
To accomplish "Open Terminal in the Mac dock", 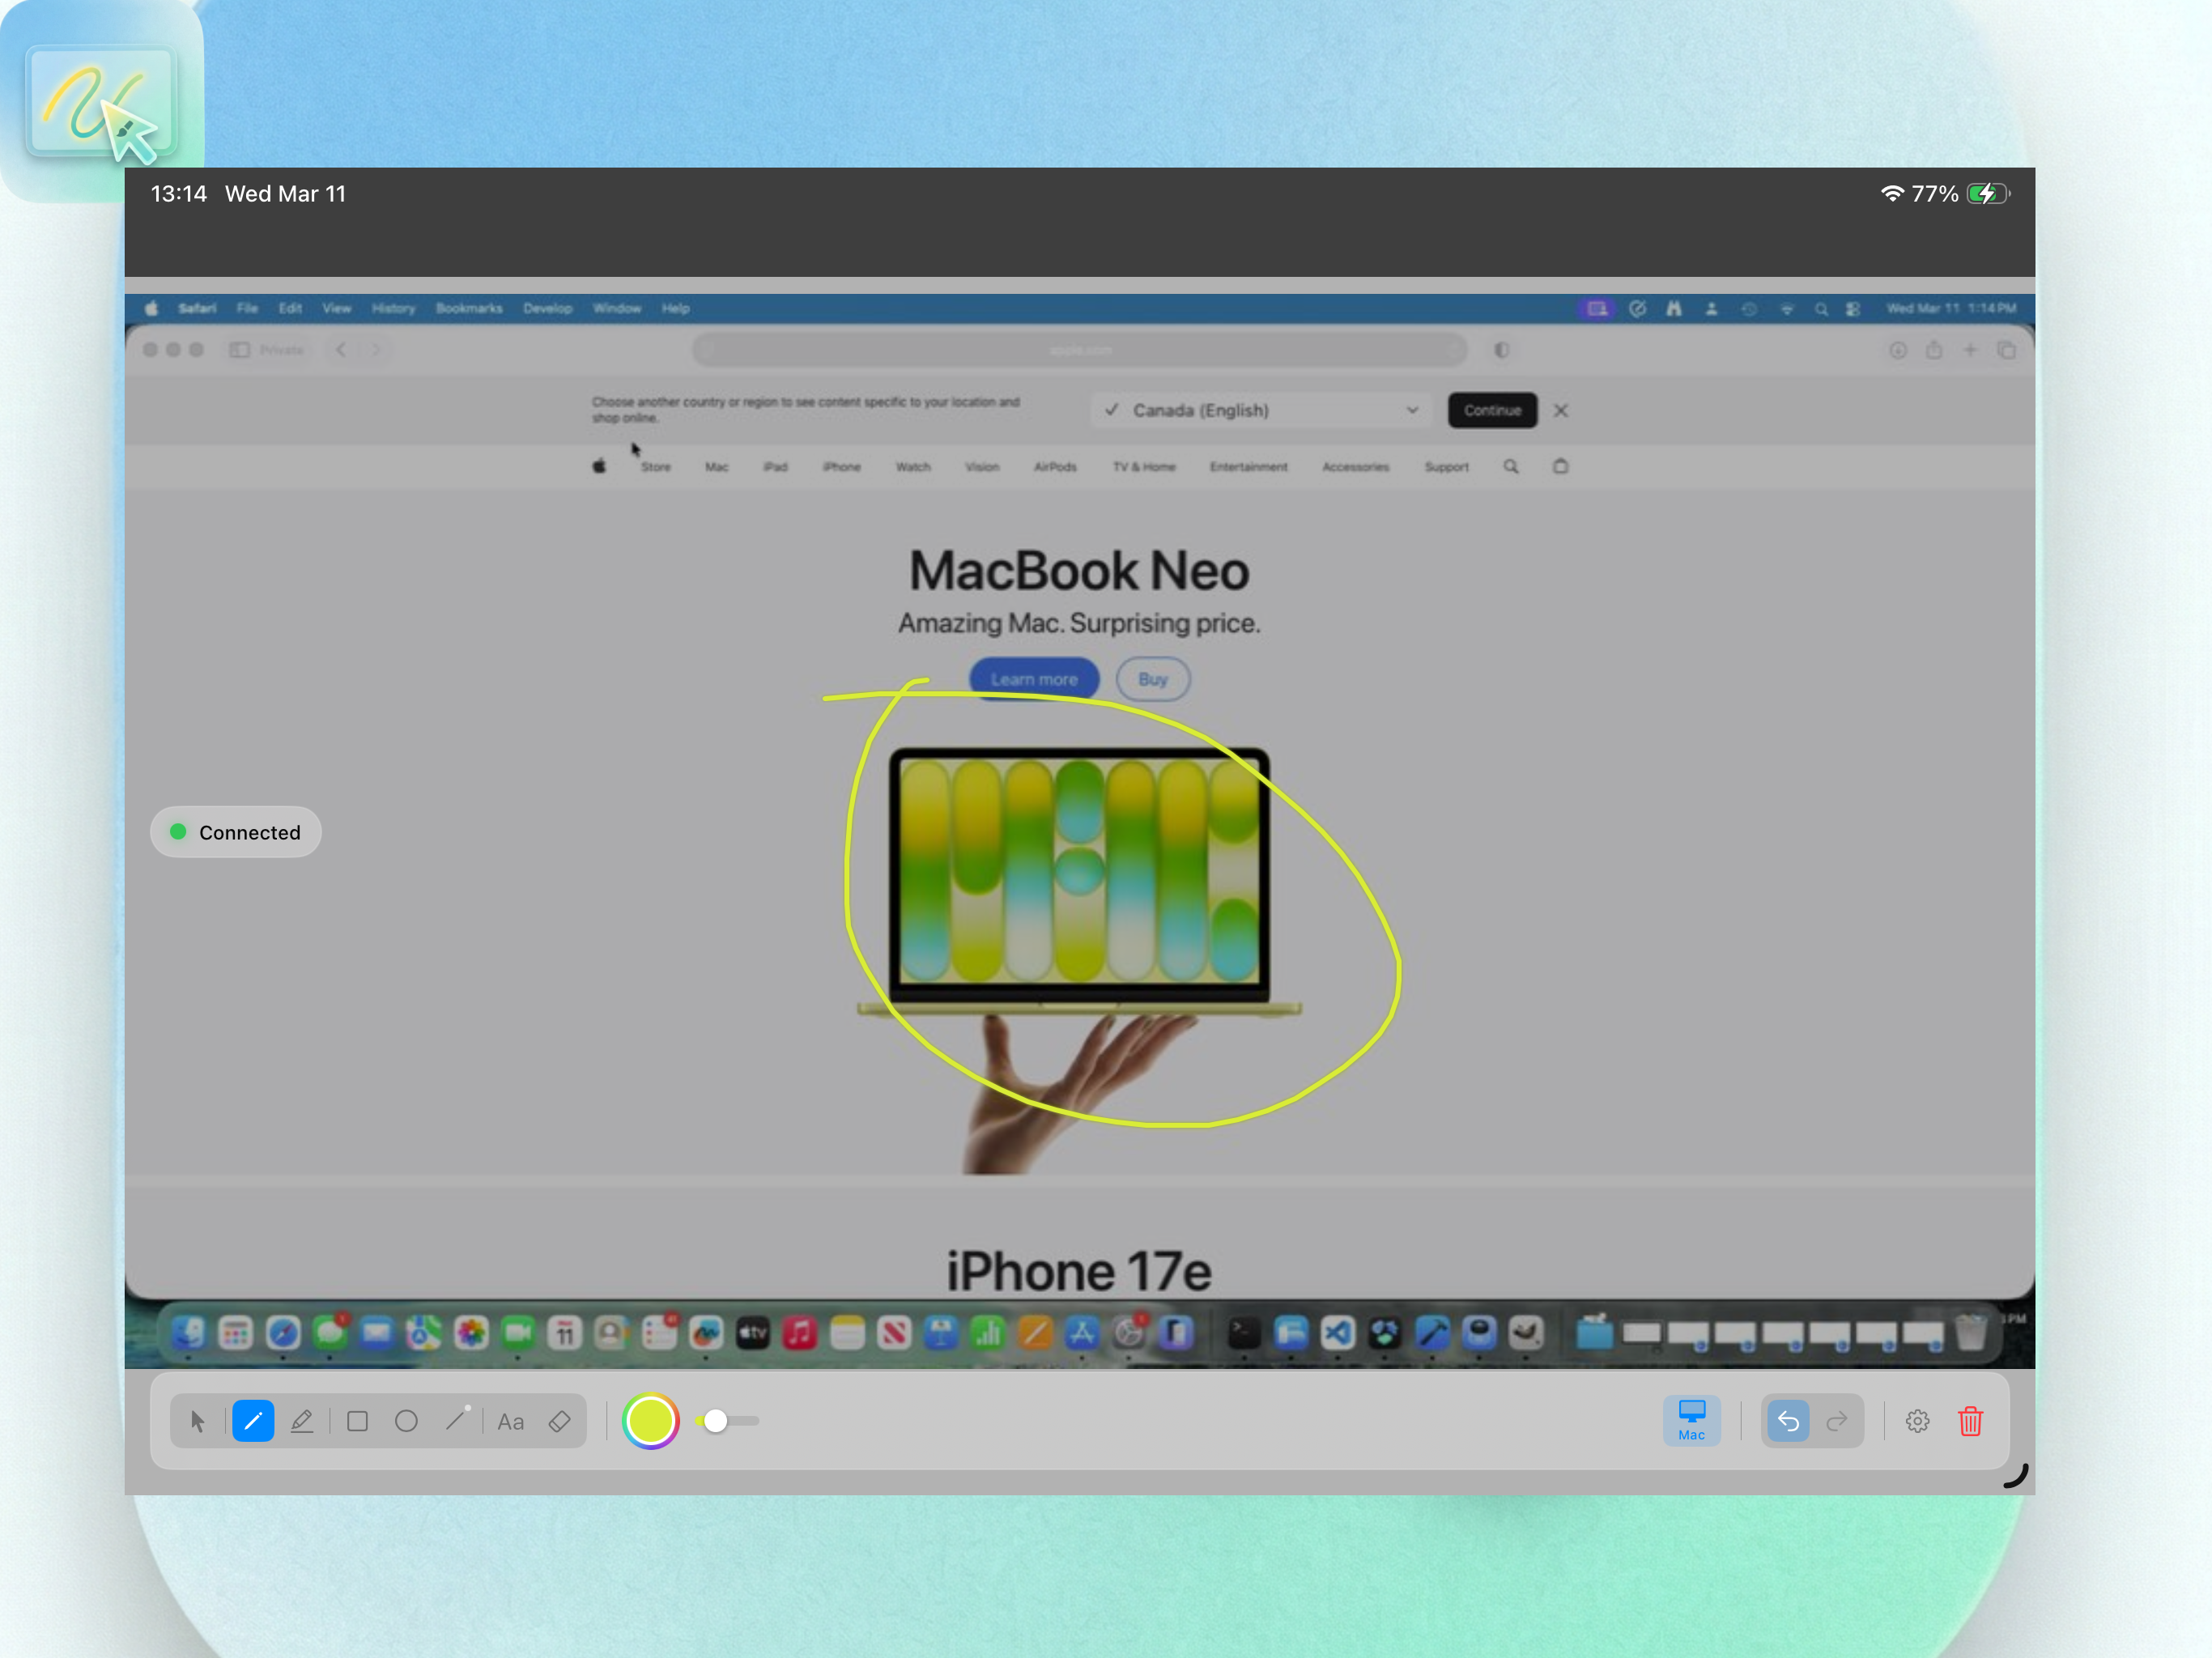I will coord(1243,1332).
